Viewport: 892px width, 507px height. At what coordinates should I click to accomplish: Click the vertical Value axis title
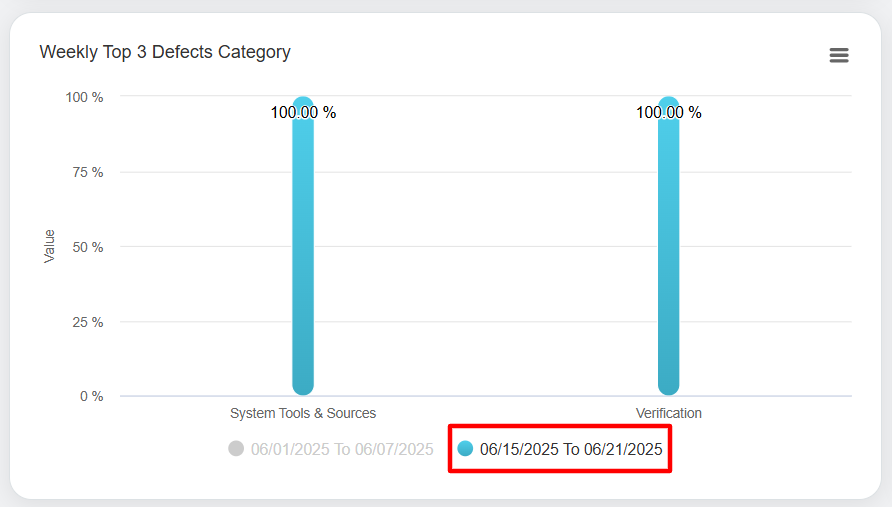[x=49, y=246]
